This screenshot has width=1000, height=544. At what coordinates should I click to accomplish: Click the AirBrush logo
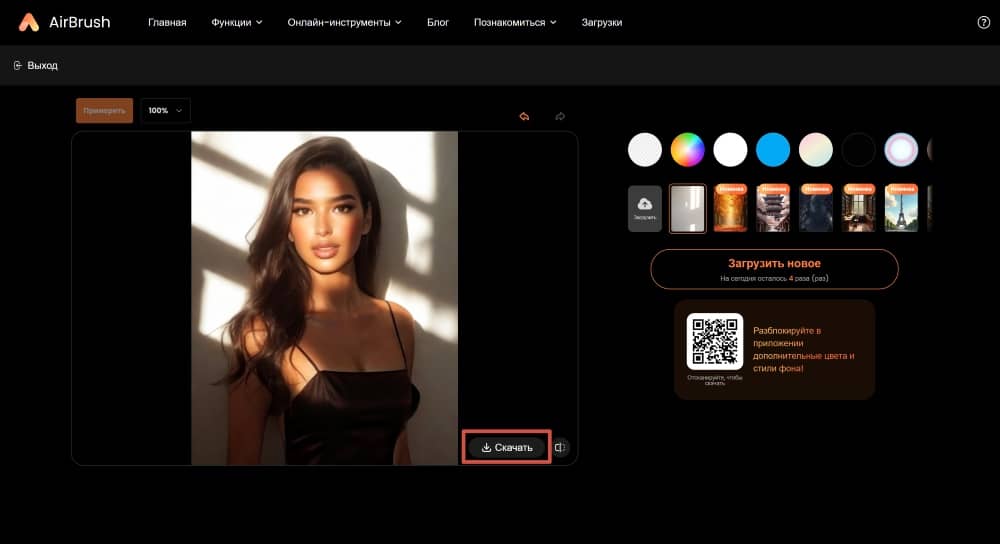pyautogui.click(x=64, y=22)
